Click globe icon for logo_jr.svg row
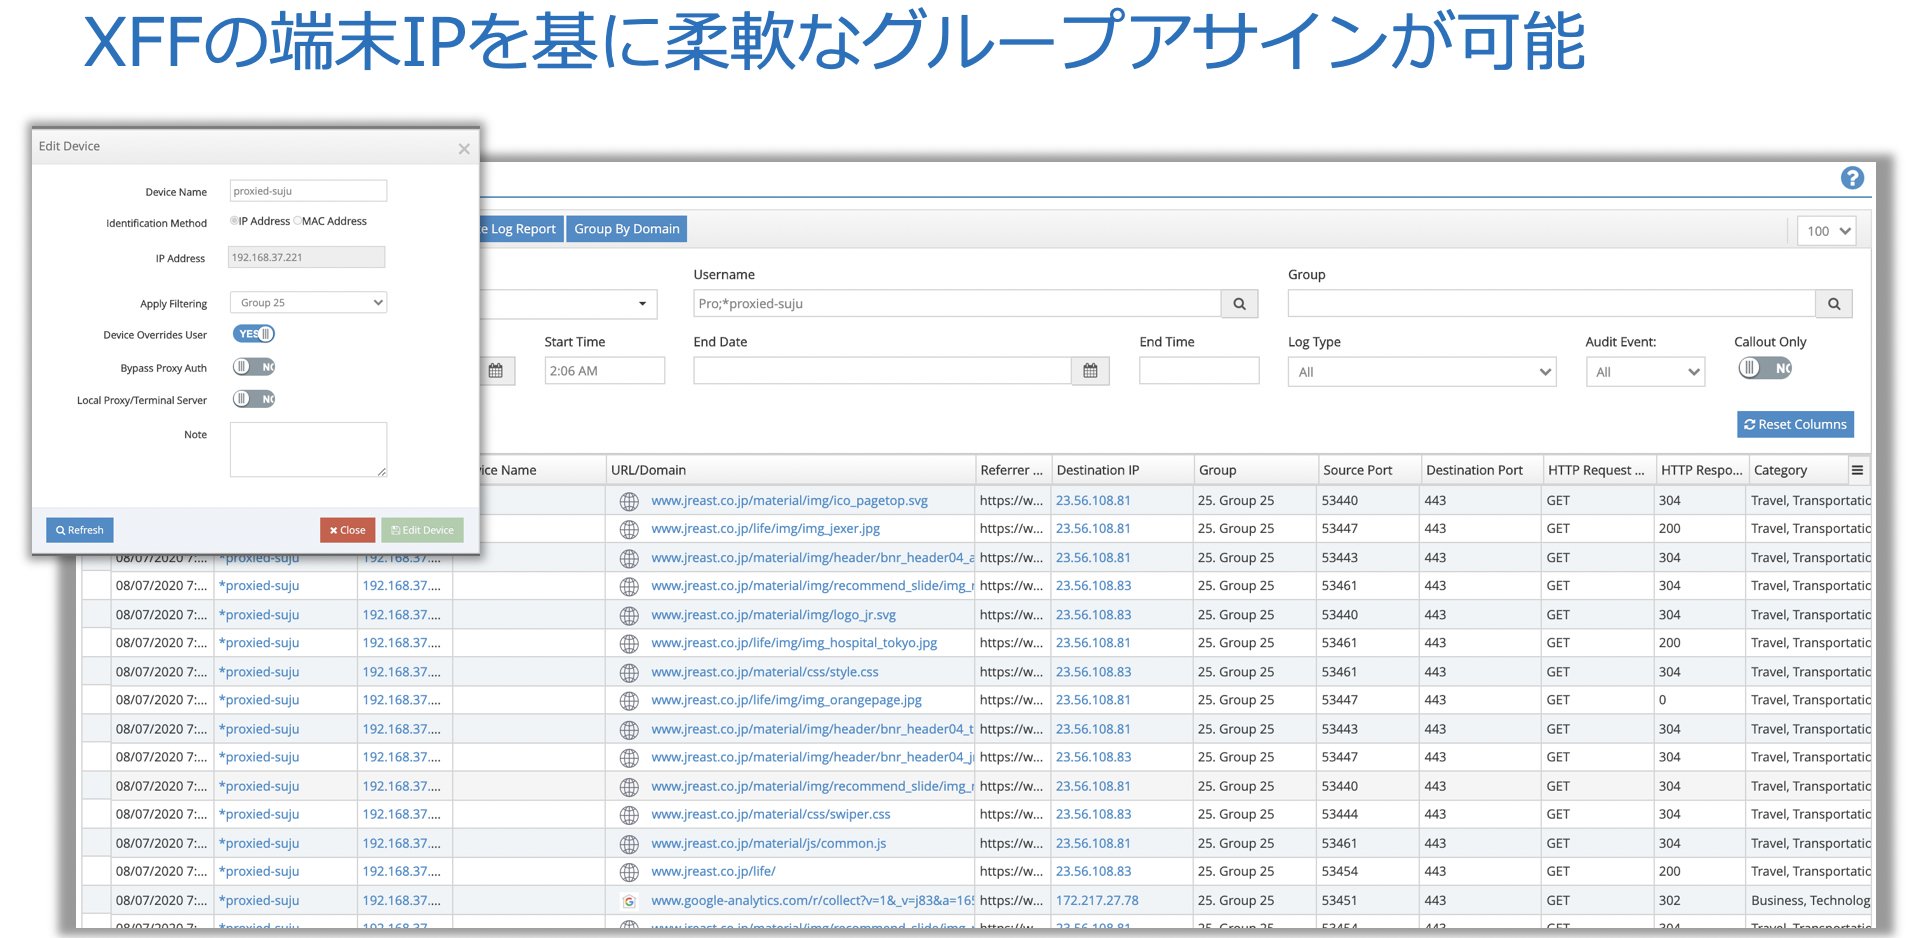This screenshot has width=1906, height=938. (x=629, y=615)
